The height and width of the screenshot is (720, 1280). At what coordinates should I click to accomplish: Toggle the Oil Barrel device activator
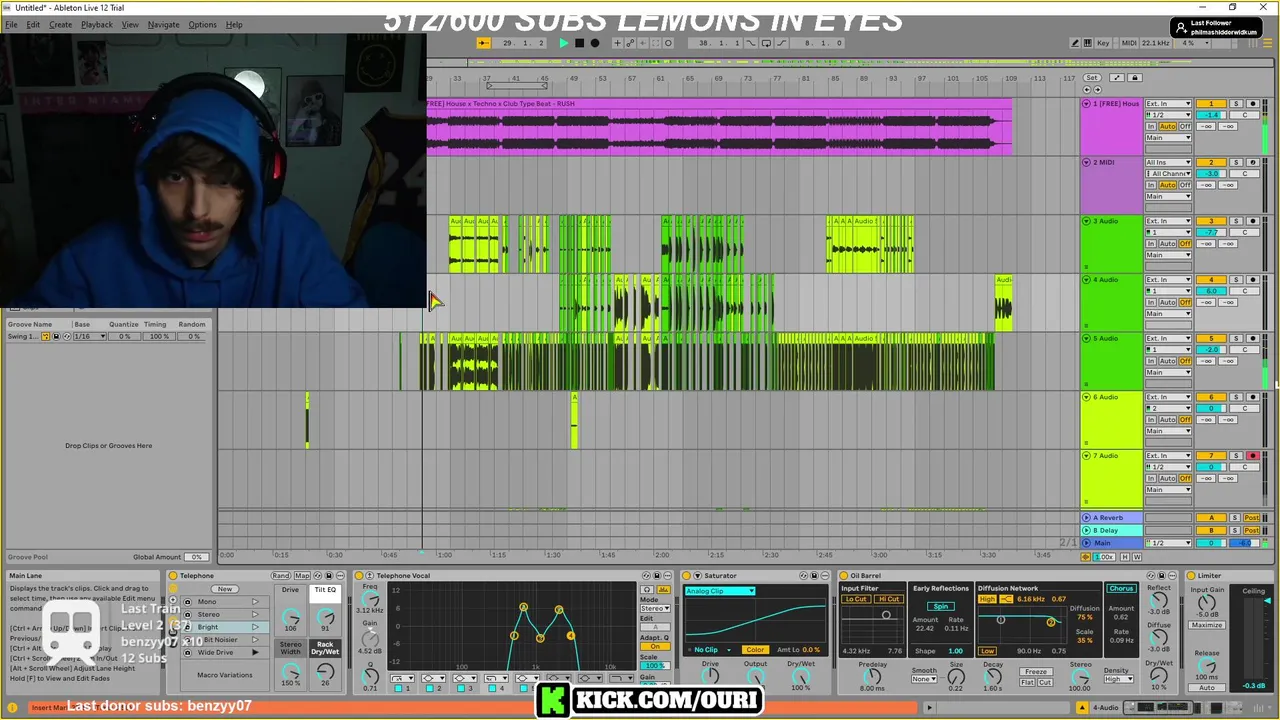pyautogui.click(x=844, y=575)
